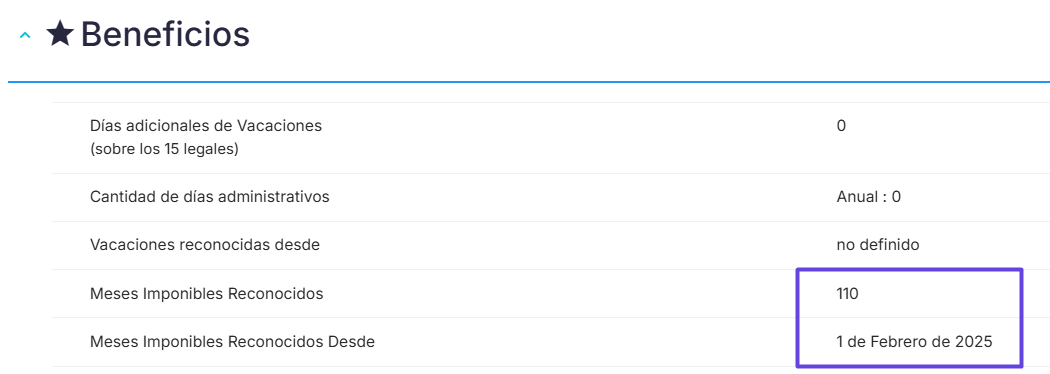Screen dimensions: 1050x374
Task: Click the blue divider under Beneficios
Action: pos(529,82)
